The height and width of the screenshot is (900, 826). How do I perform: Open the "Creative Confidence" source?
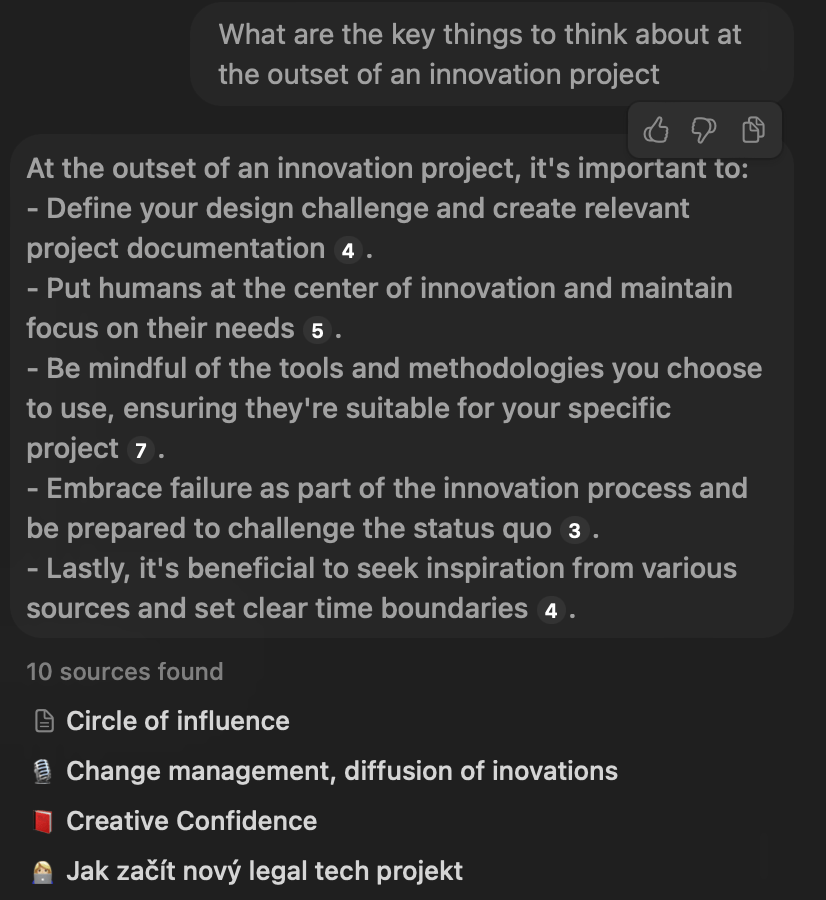[191, 821]
